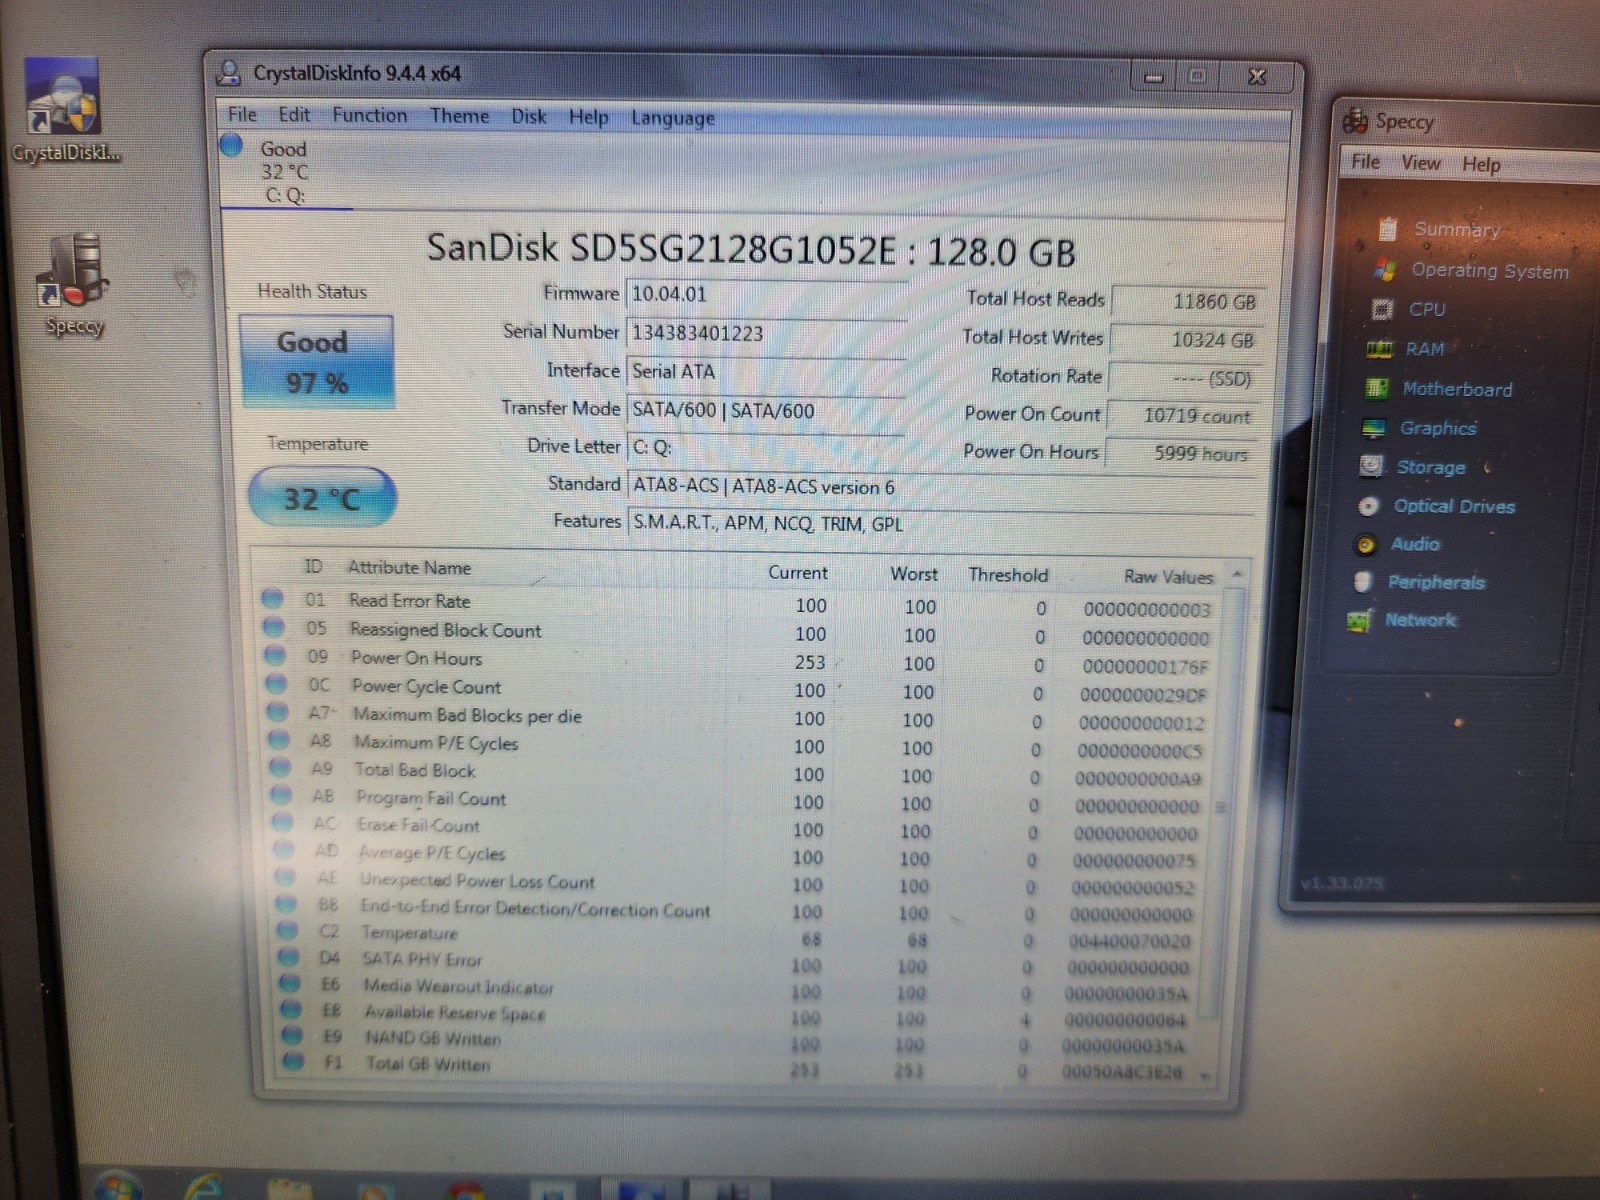This screenshot has width=1600, height=1200.
Task: Open the Help menu in Speccy
Action: (x=1481, y=164)
